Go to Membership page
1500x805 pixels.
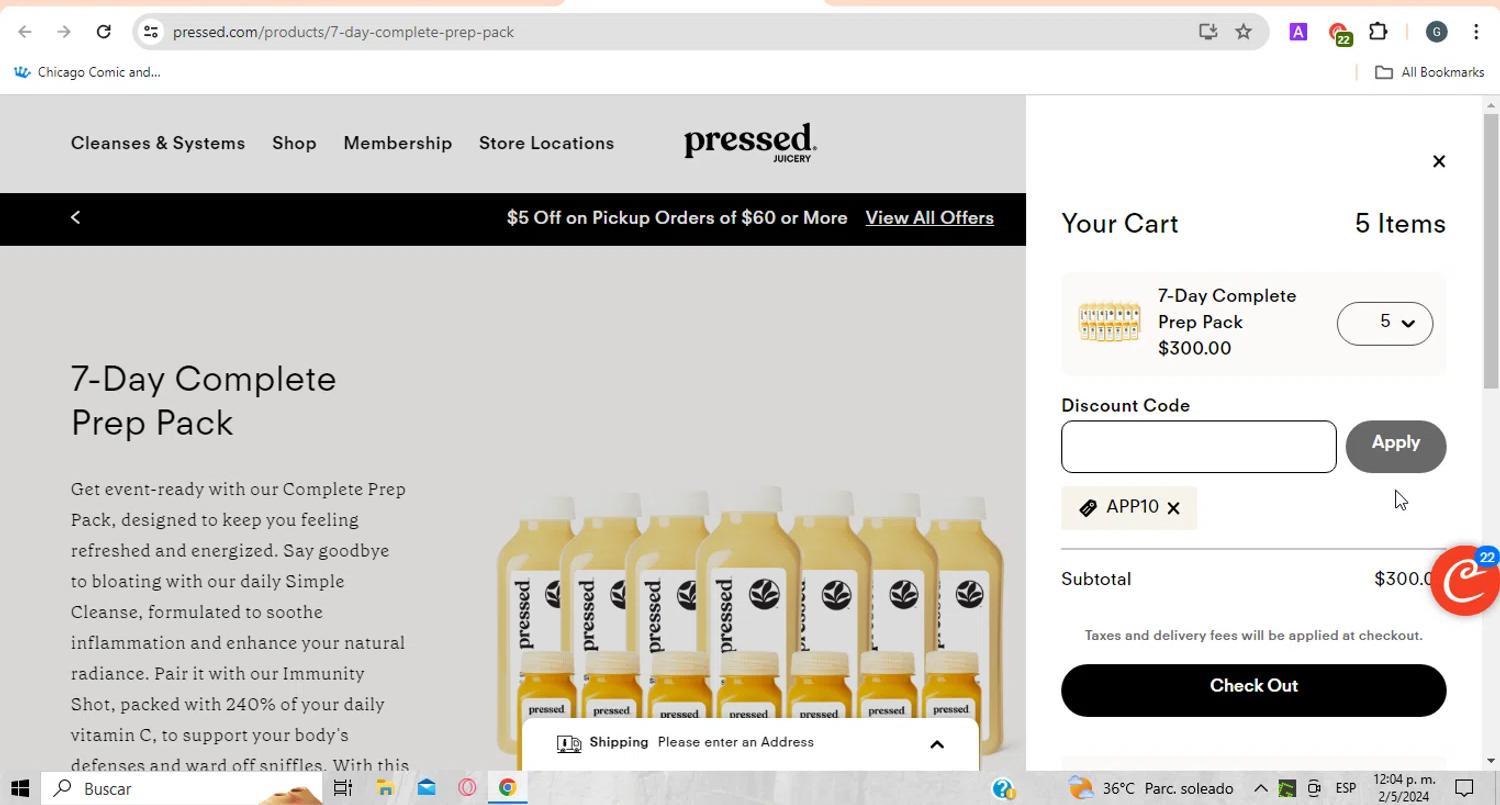click(397, 143)
